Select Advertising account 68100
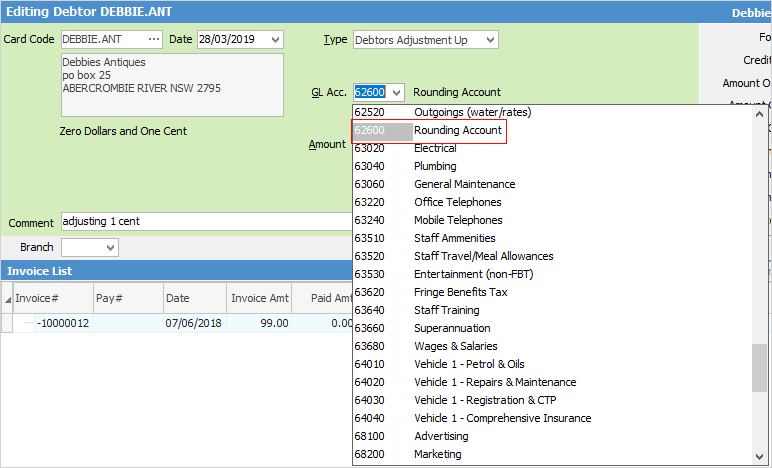The image size is (772, 468). [440, 436]
